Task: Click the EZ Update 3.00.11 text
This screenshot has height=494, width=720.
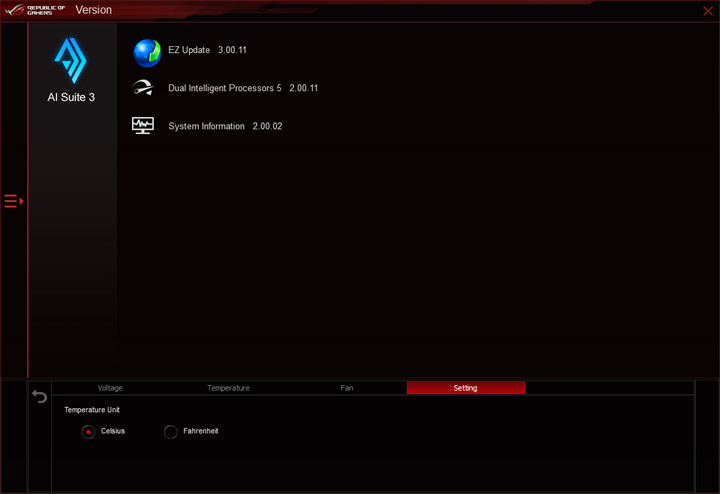Action: [x=207, y=50]
